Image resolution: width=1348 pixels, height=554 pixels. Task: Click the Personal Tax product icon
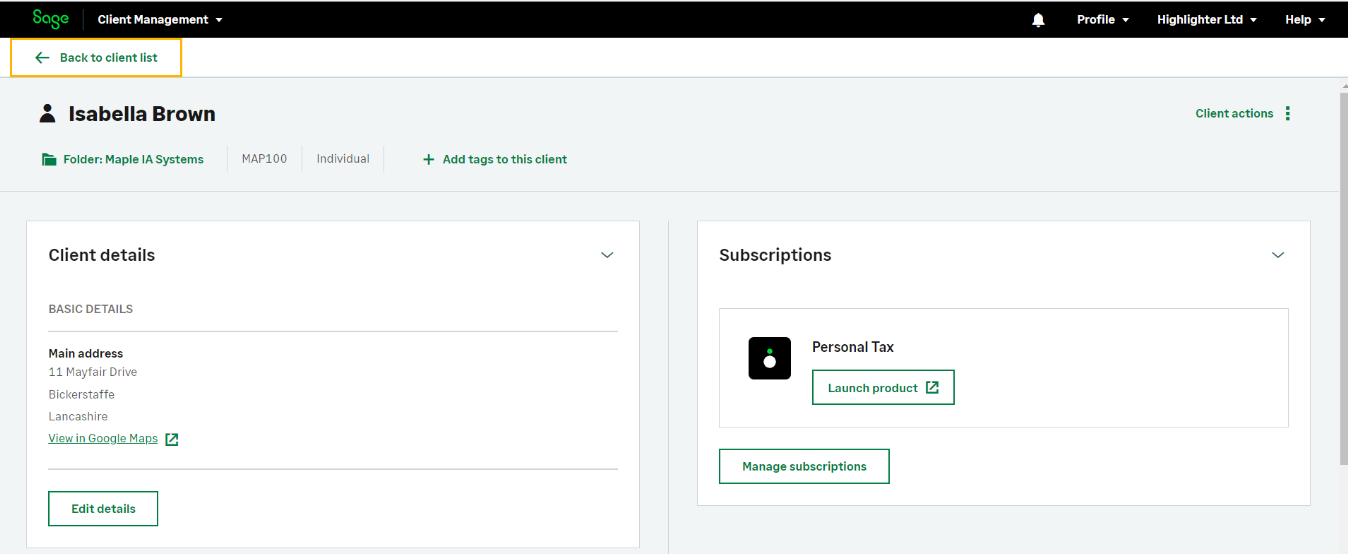pos(769,358)
